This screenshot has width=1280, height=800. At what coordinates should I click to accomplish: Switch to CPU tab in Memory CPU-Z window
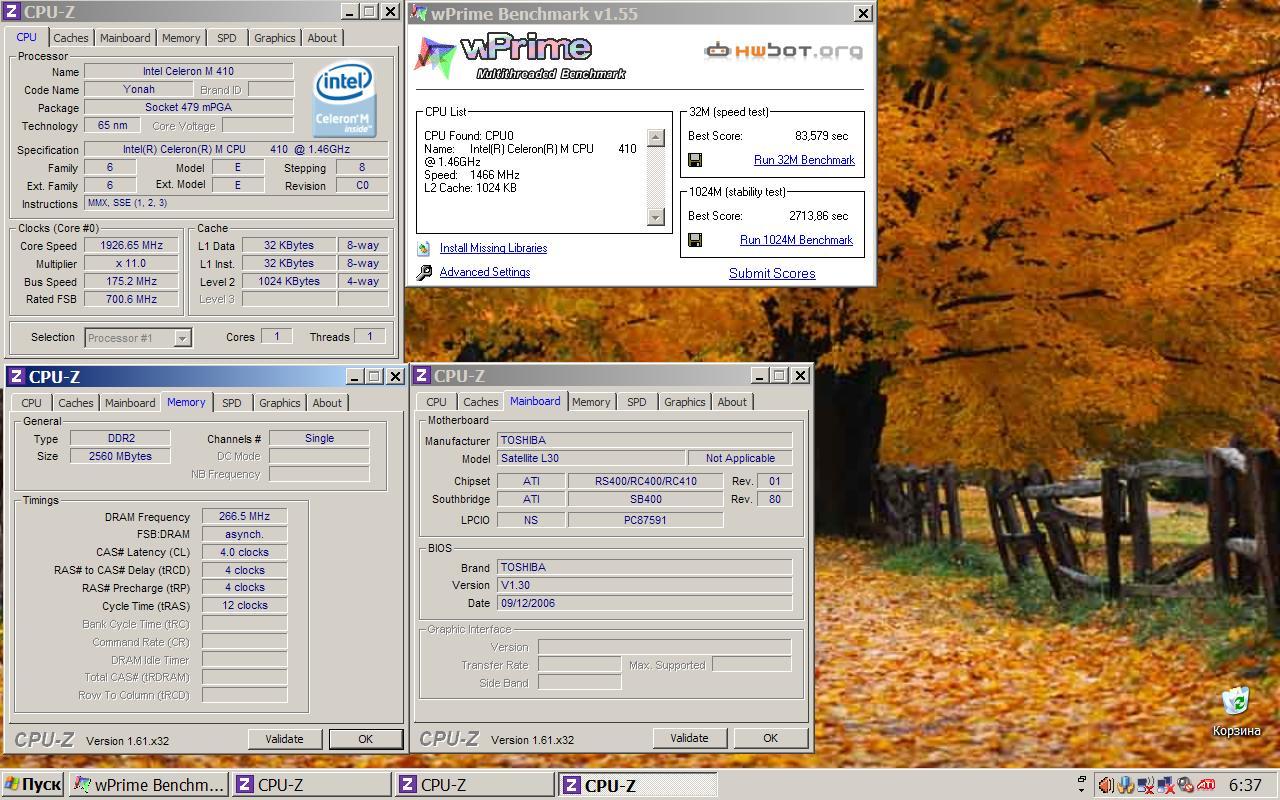[x=32, y=403]
